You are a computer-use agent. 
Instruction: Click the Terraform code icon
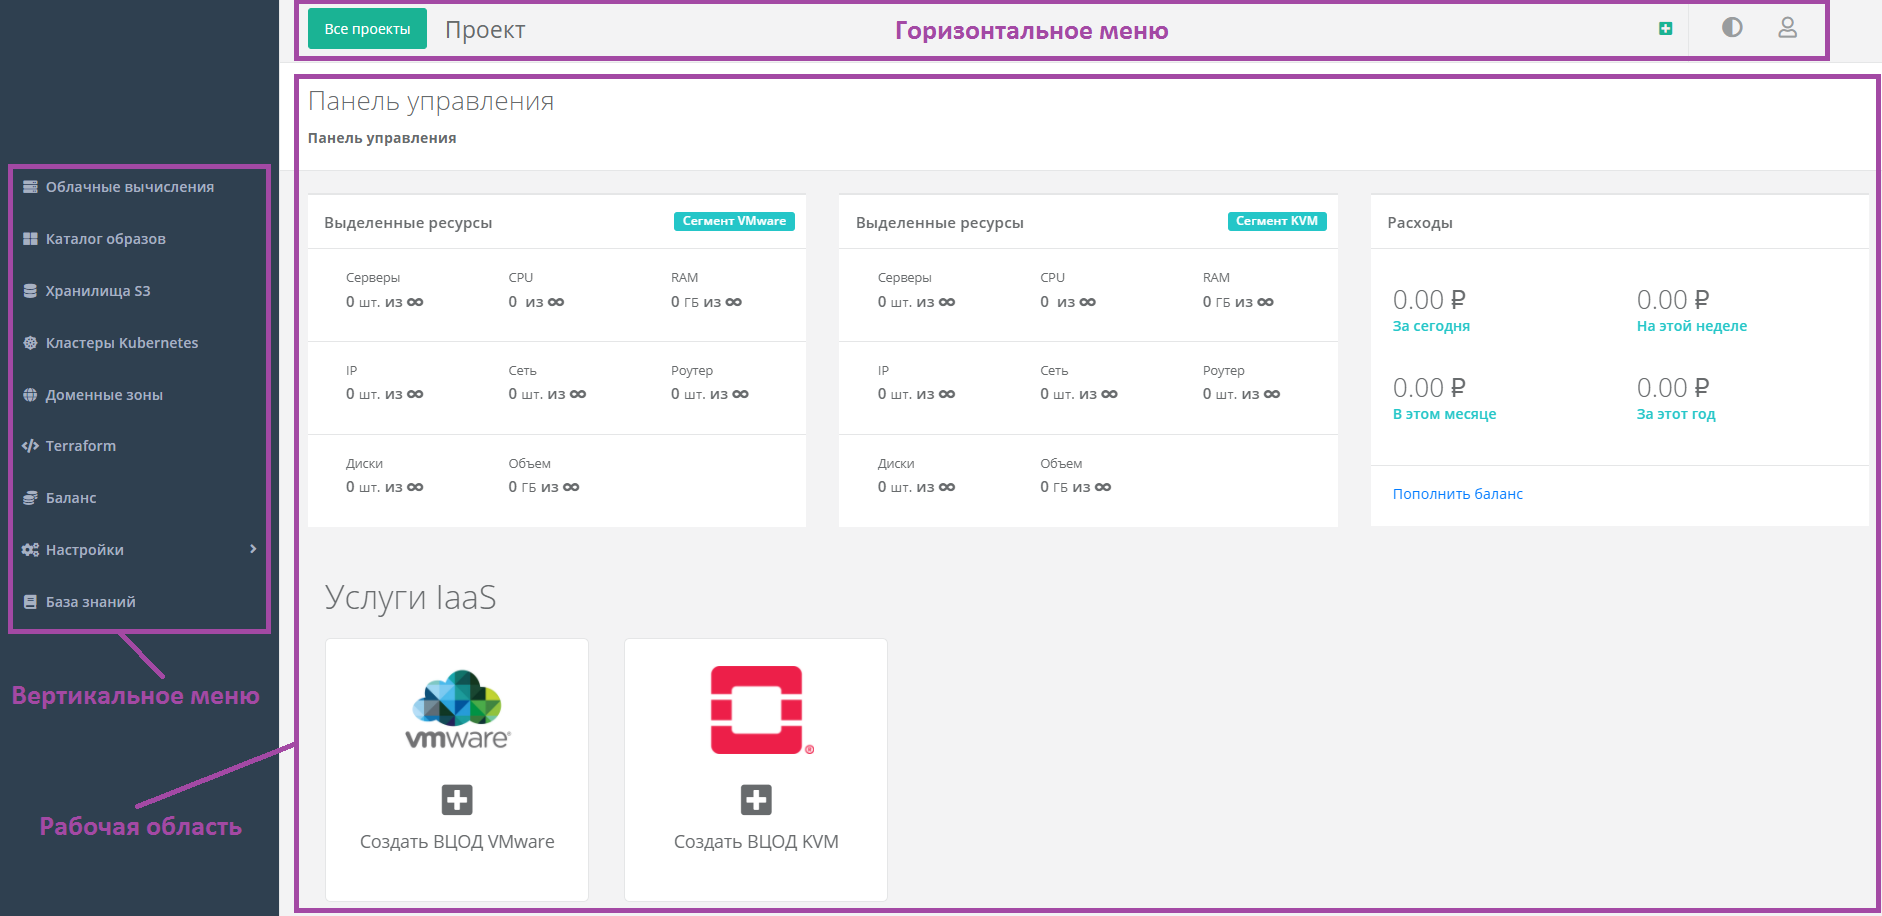[x=30, y=446]
